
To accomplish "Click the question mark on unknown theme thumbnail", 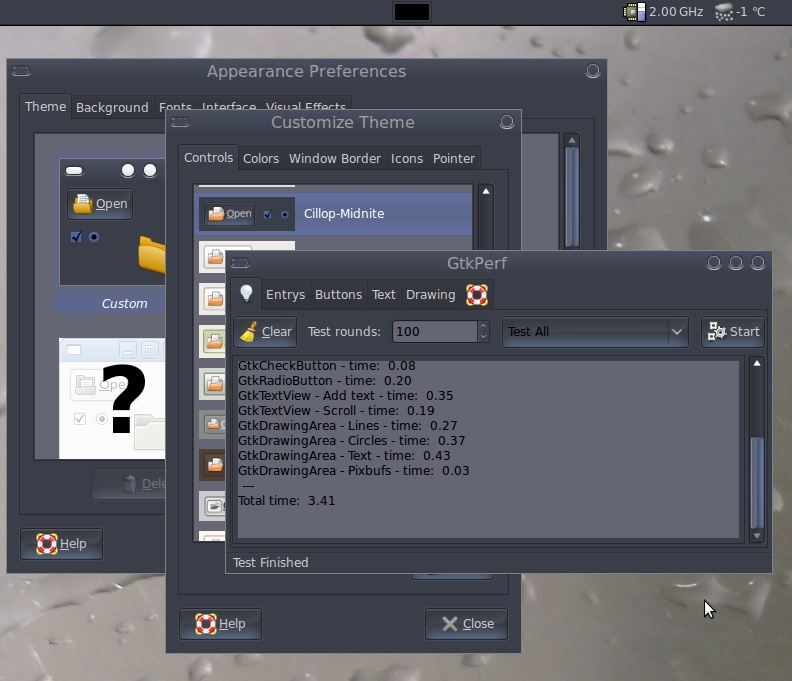I will (123, 399).
